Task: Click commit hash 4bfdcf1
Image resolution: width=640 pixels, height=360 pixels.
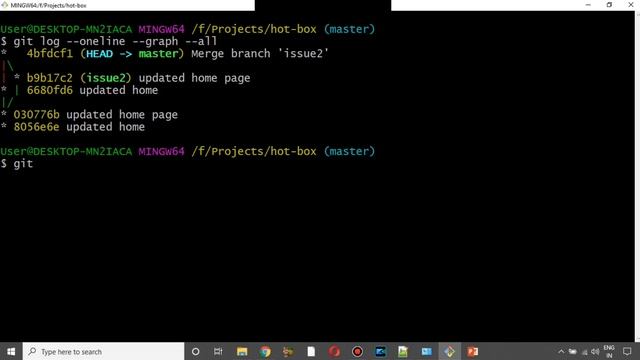Action: (x=50, y=53)
